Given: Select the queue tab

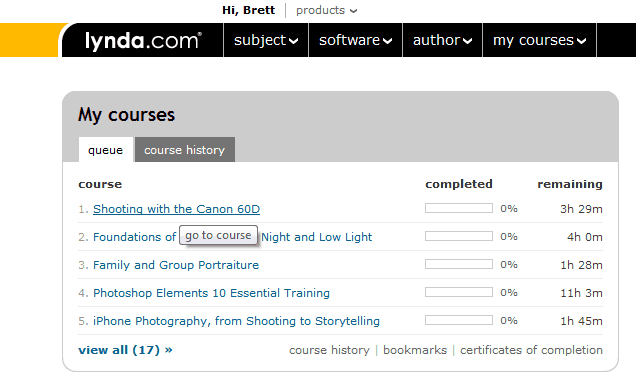Looking at the screenshot, I should coord(105,150).
